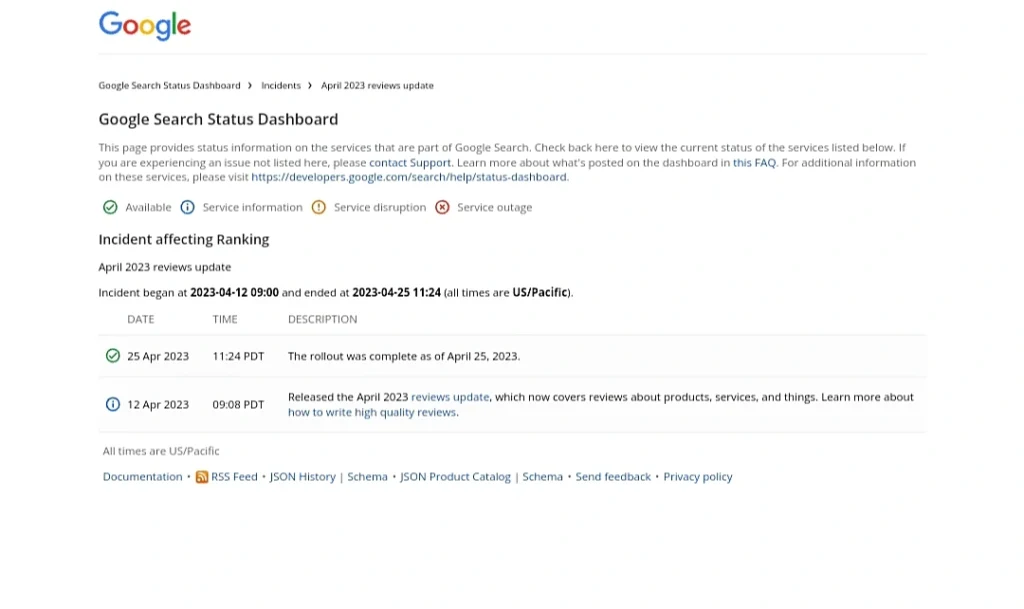Click red Service outage legend icon
The width and height of the screenshot is (1024, 609).
[x=442, y=207]
